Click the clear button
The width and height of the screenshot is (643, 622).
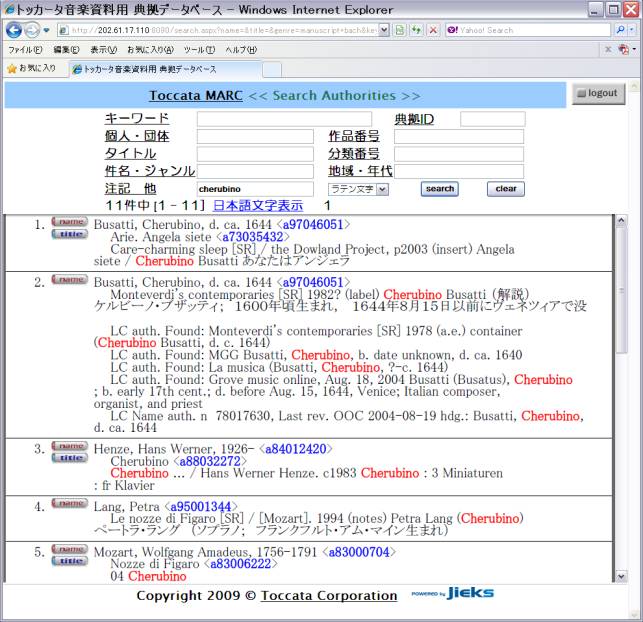point(506,189)
